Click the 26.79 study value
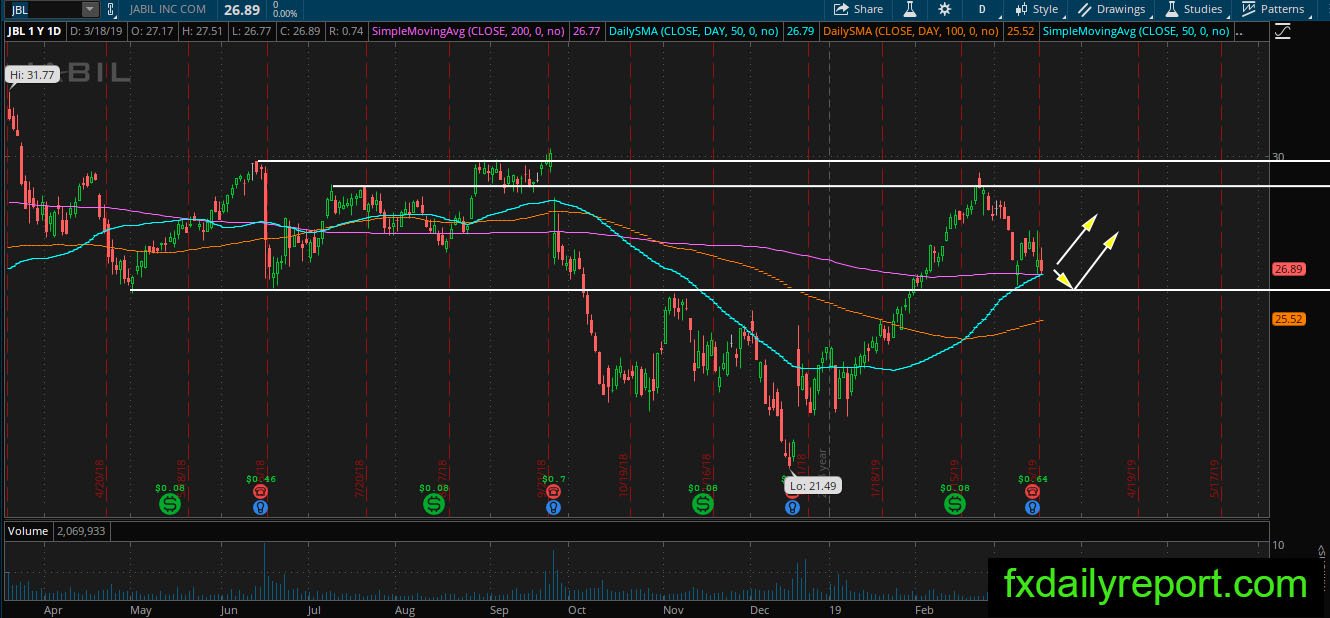The height and width of the screenshot is (618, 1330). [x=799, y=32]
